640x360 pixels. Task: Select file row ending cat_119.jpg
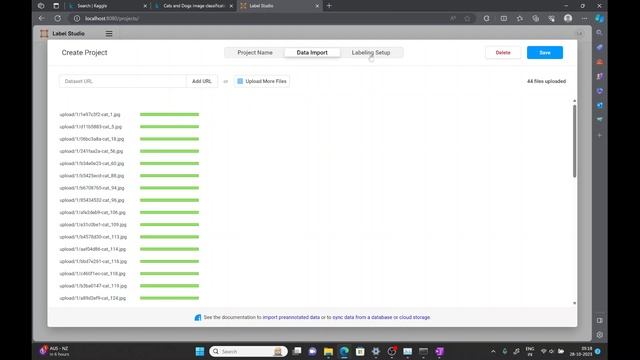[93, 286]
